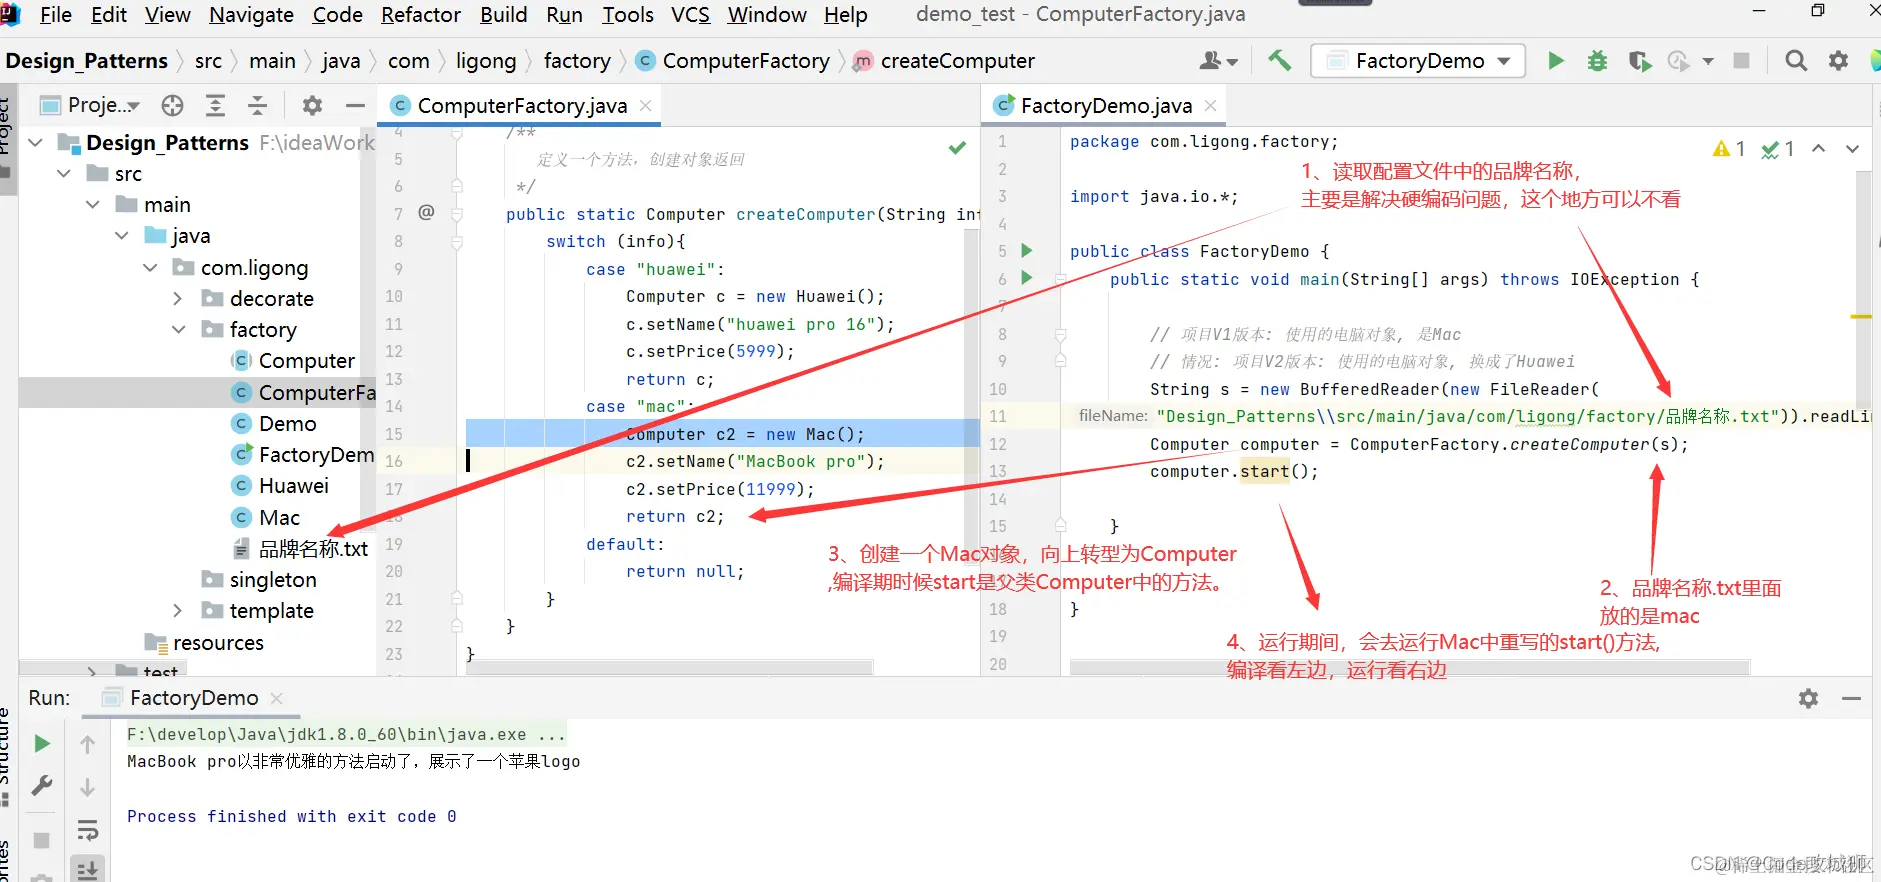Switch to FactoryDemo.java tab
The width and height of the screenshot is (1881, 882).
click(x=1106, y=105)
